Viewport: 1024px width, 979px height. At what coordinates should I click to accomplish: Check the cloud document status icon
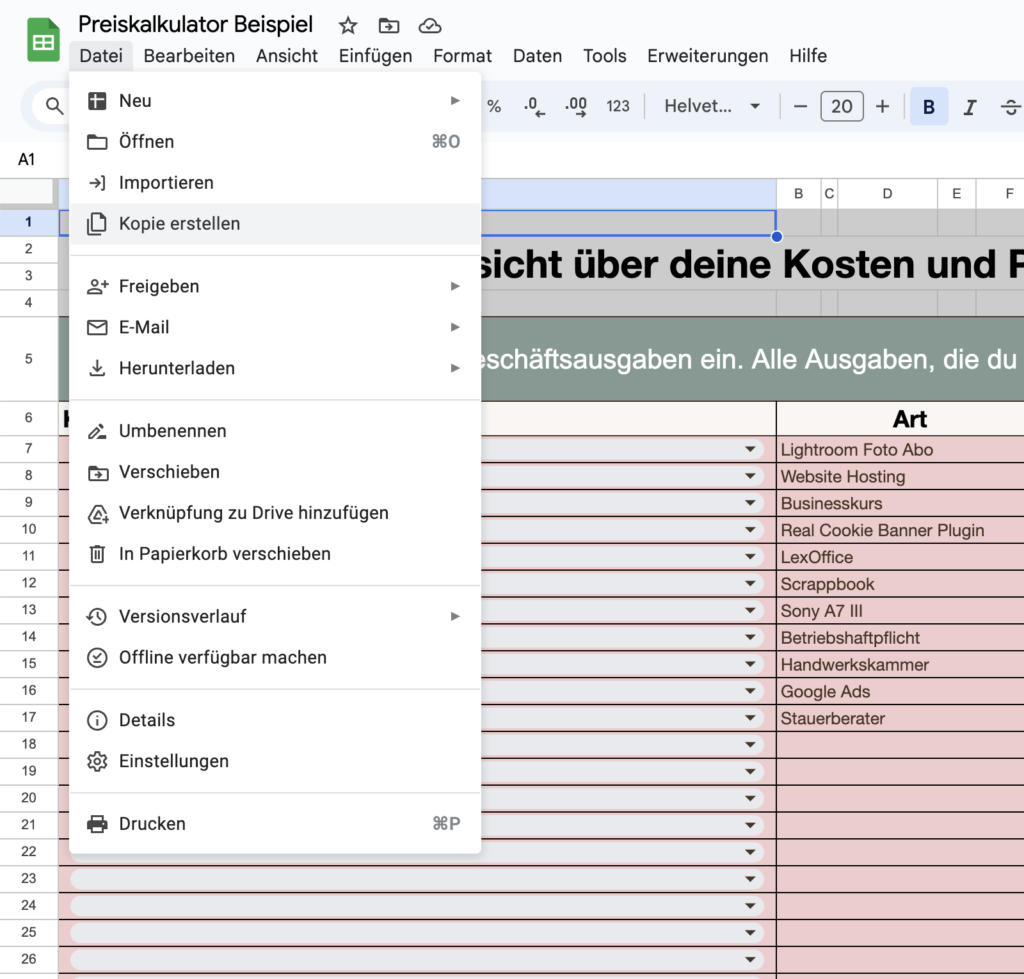(x=429, y=25)
